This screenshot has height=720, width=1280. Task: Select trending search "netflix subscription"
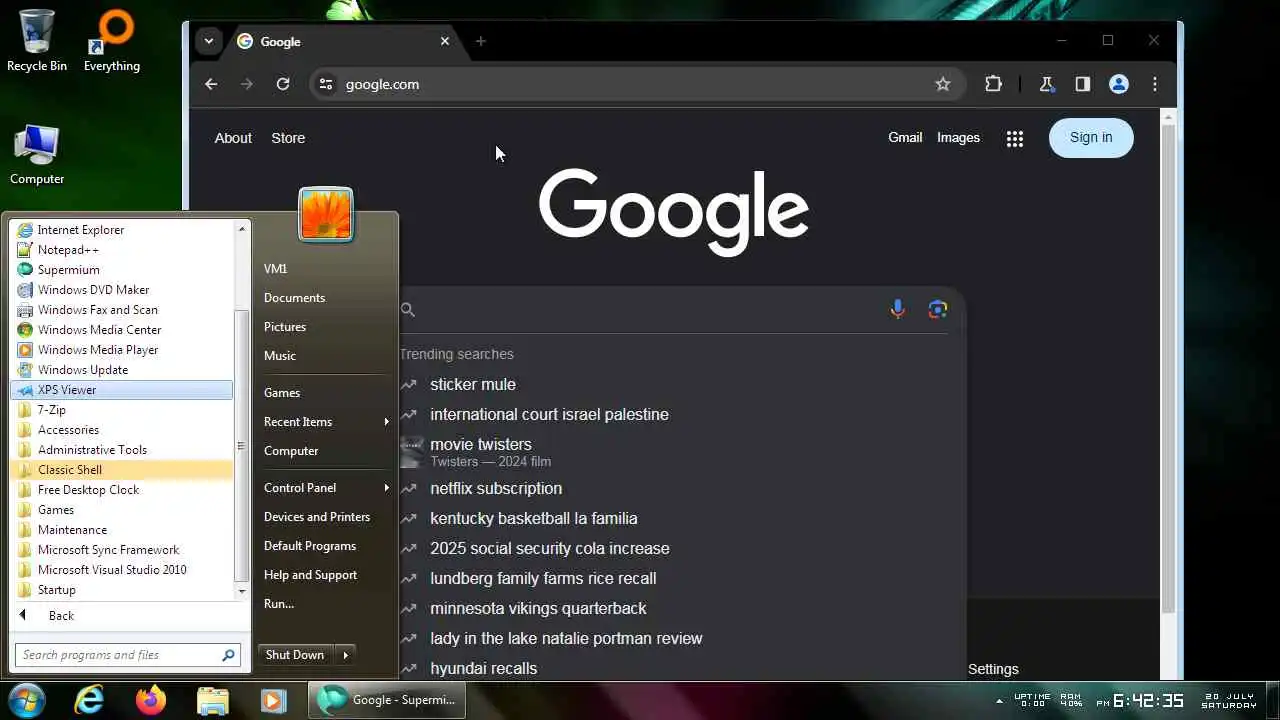click(x=496, y=488)
